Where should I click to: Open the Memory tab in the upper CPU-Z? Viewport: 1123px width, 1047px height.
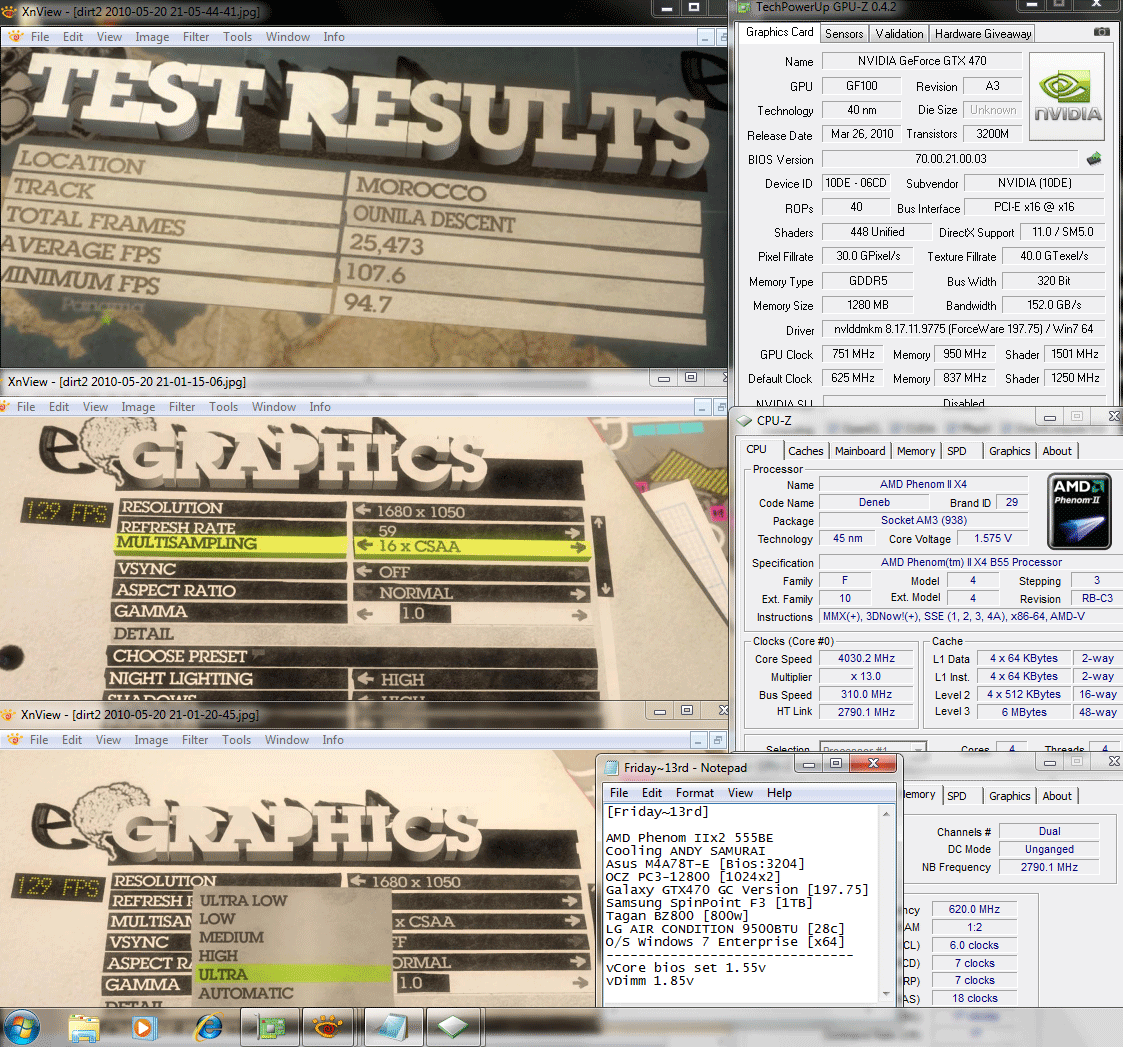pyautogui.click(x=916, y=450)
